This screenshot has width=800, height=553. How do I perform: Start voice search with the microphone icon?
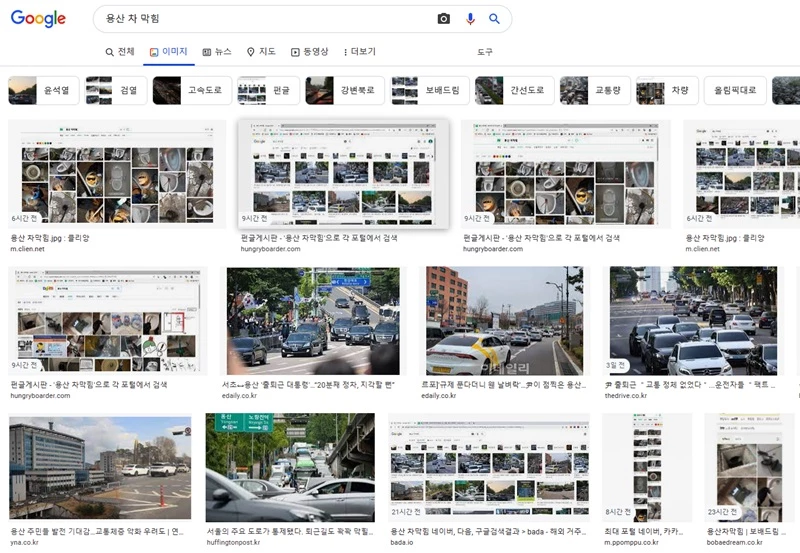click(470, 19)
